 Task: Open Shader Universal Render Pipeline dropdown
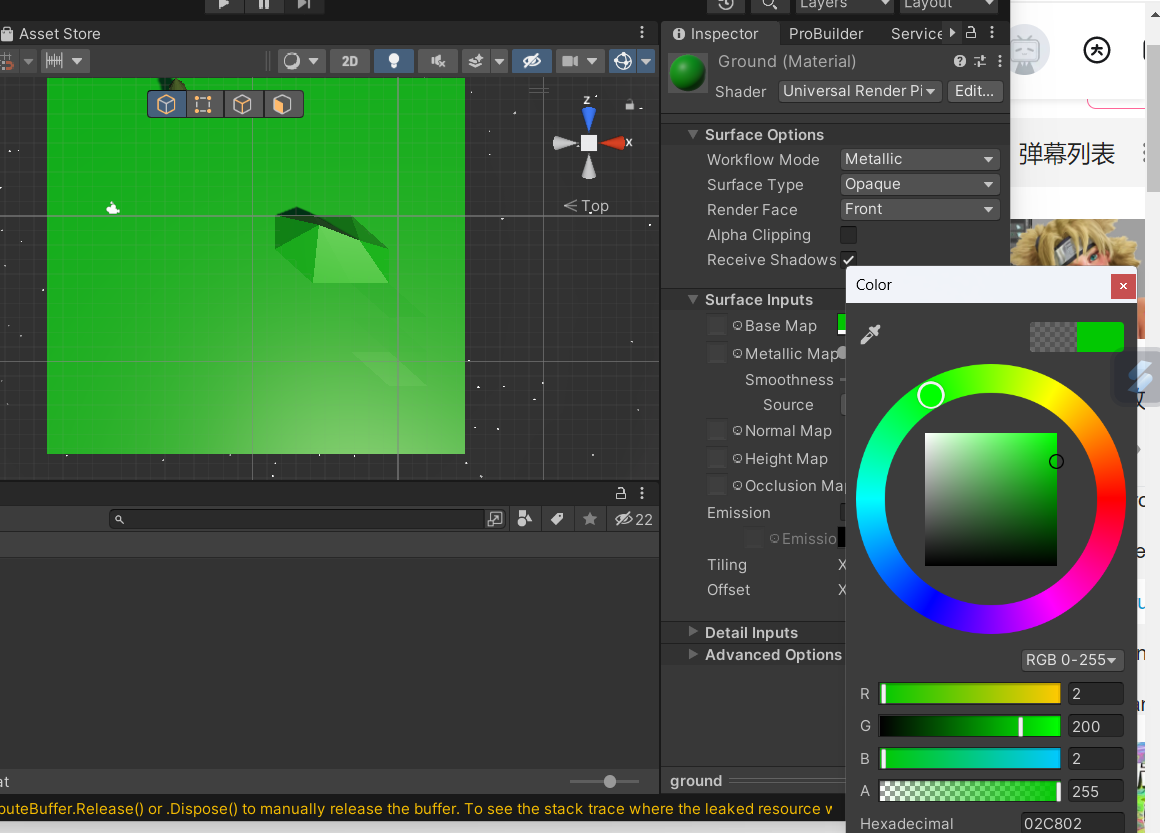coord(860,91)
